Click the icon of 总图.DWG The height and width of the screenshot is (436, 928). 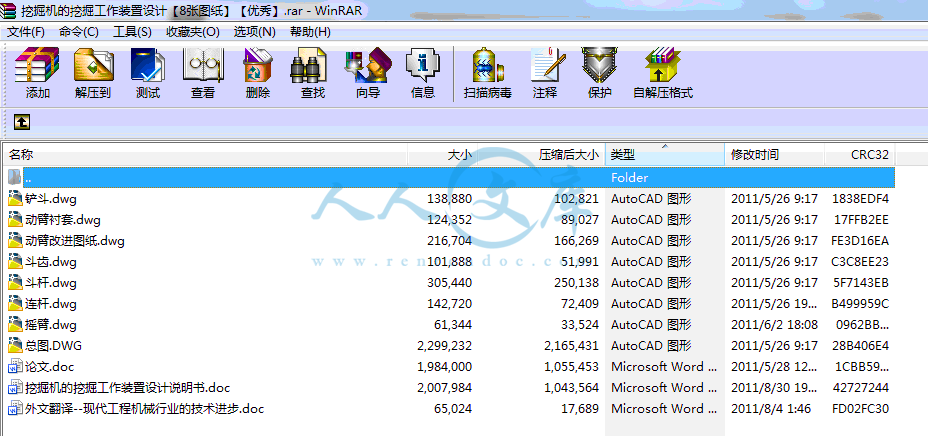(x=15, y=345)
